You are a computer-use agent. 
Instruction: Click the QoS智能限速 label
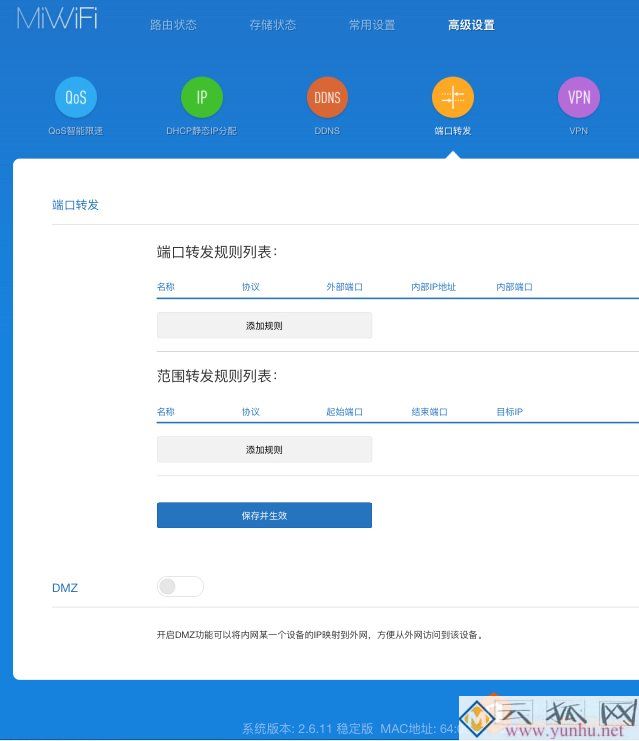[x=76, y=131]
